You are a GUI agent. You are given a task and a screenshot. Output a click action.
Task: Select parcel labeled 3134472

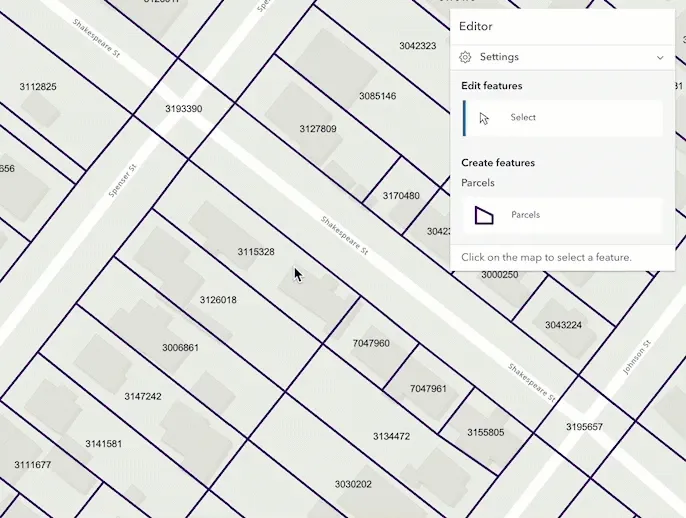392,437
